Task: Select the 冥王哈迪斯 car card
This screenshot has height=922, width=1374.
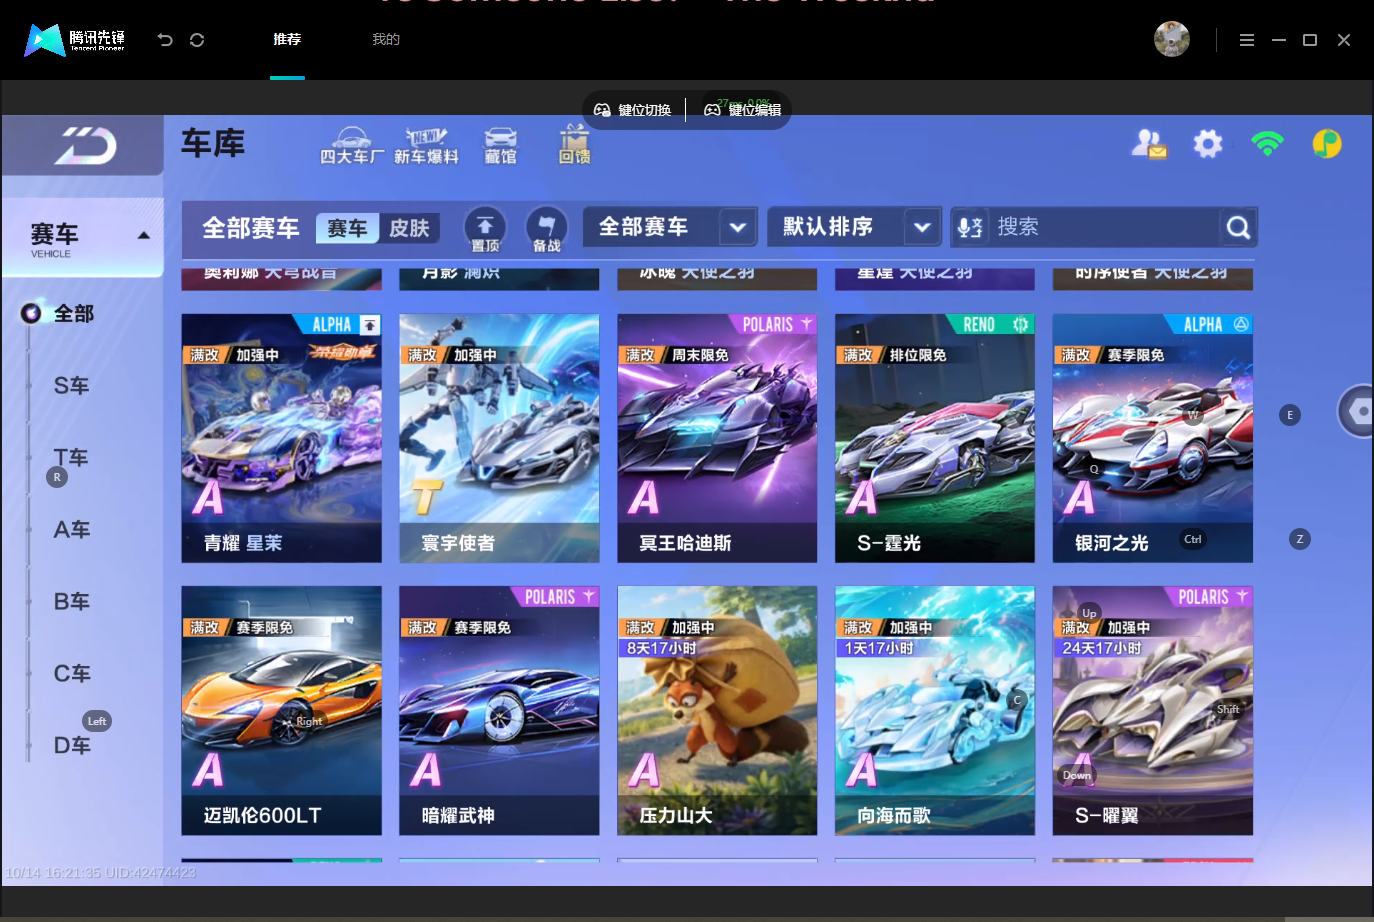Action: pos(717,438)
